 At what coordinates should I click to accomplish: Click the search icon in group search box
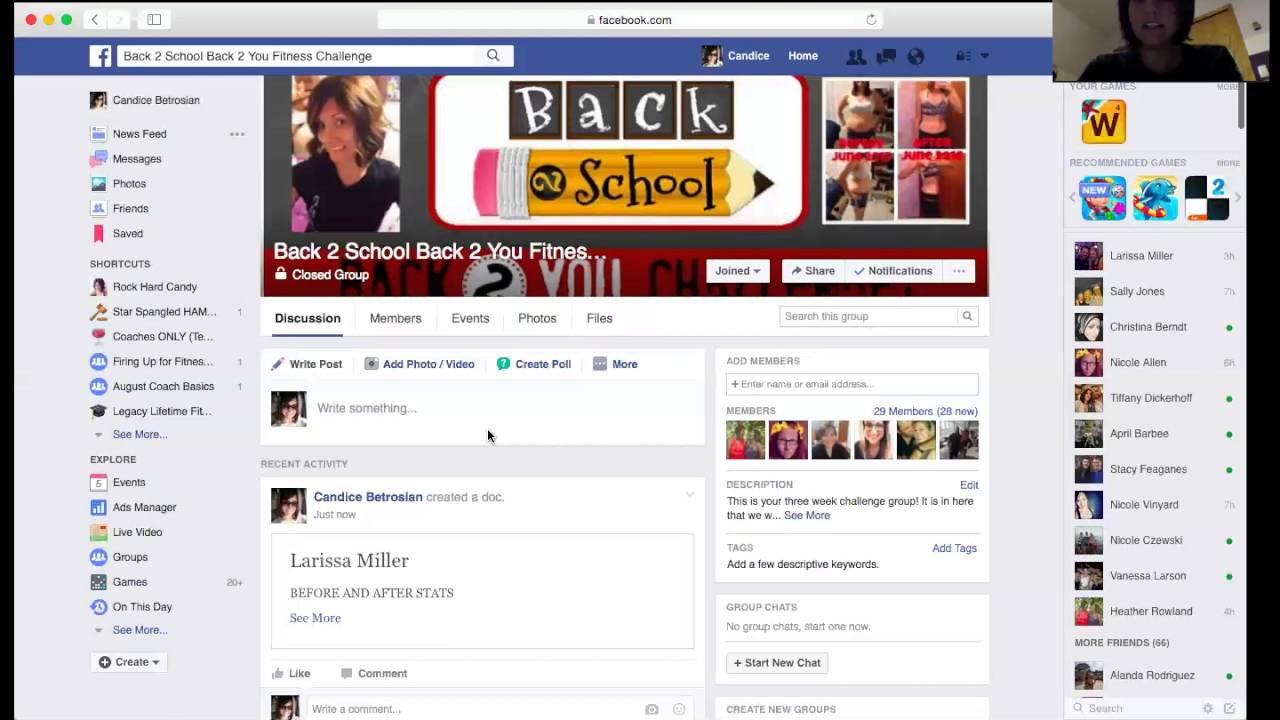967,316
